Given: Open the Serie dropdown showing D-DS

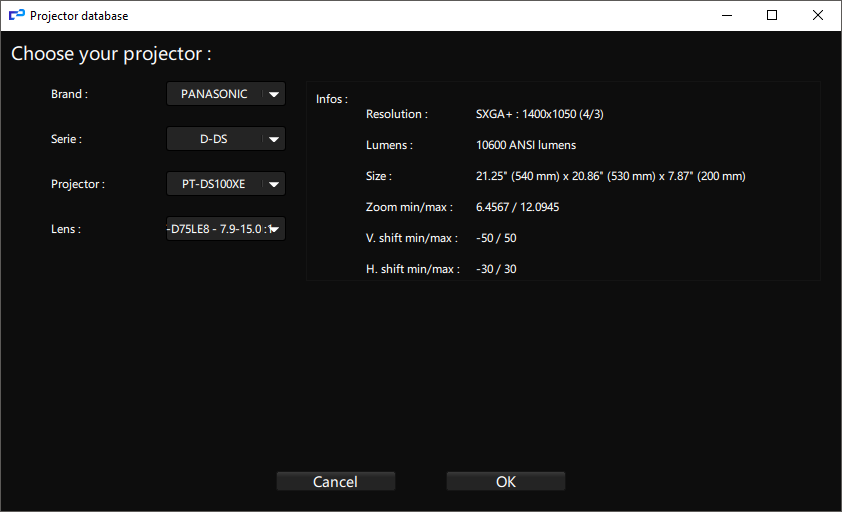Looking at the screenshot, I should 226,139.
